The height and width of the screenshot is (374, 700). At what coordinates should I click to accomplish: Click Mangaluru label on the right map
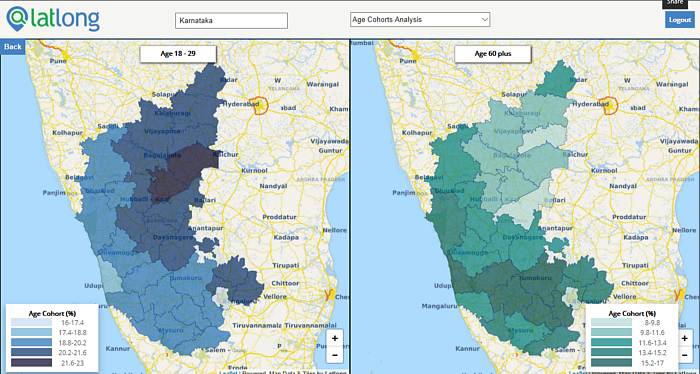(440, 307)
